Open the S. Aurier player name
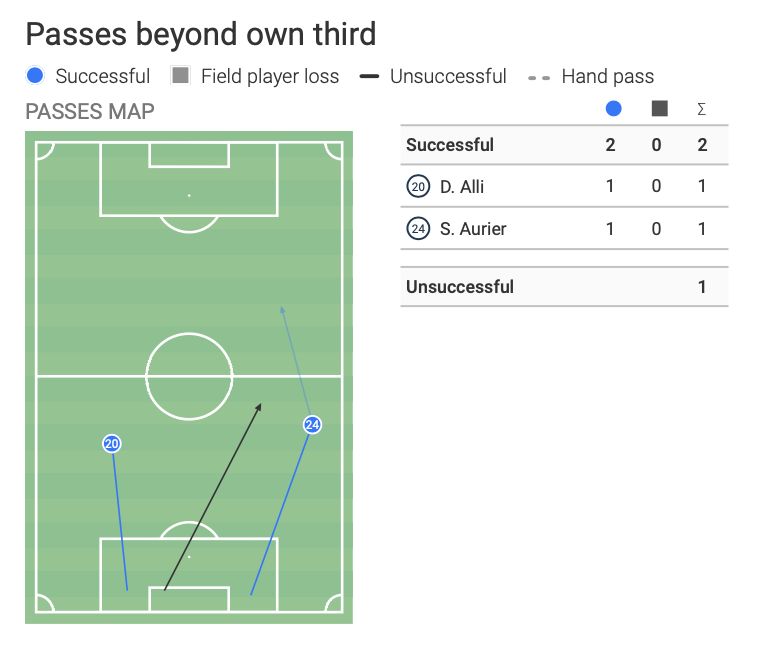 click(473, 229)
